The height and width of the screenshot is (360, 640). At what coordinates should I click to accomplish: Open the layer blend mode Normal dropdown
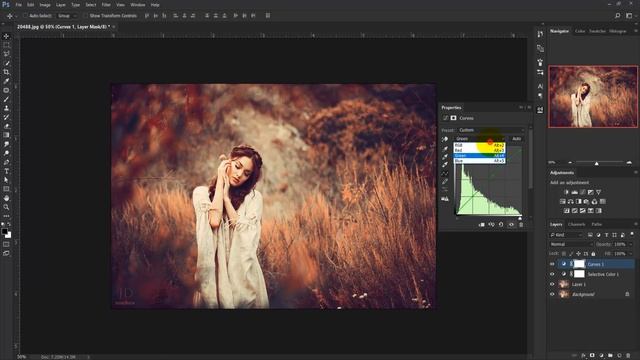pyautogui.click(x=570, y=244)
